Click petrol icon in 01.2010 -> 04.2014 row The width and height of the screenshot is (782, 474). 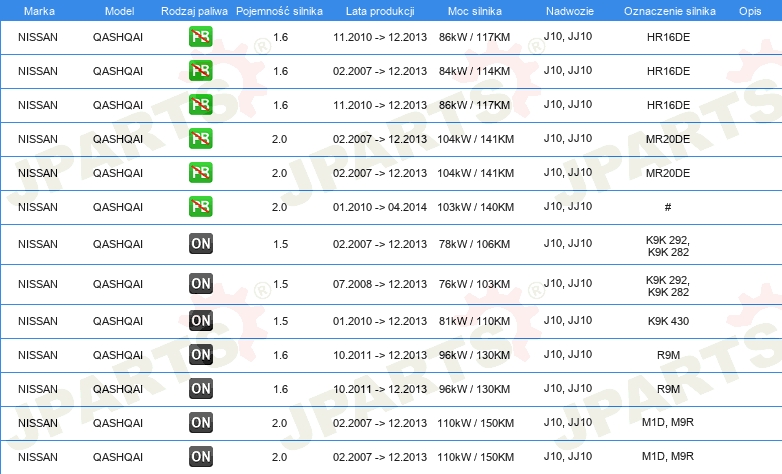(201, 207)
